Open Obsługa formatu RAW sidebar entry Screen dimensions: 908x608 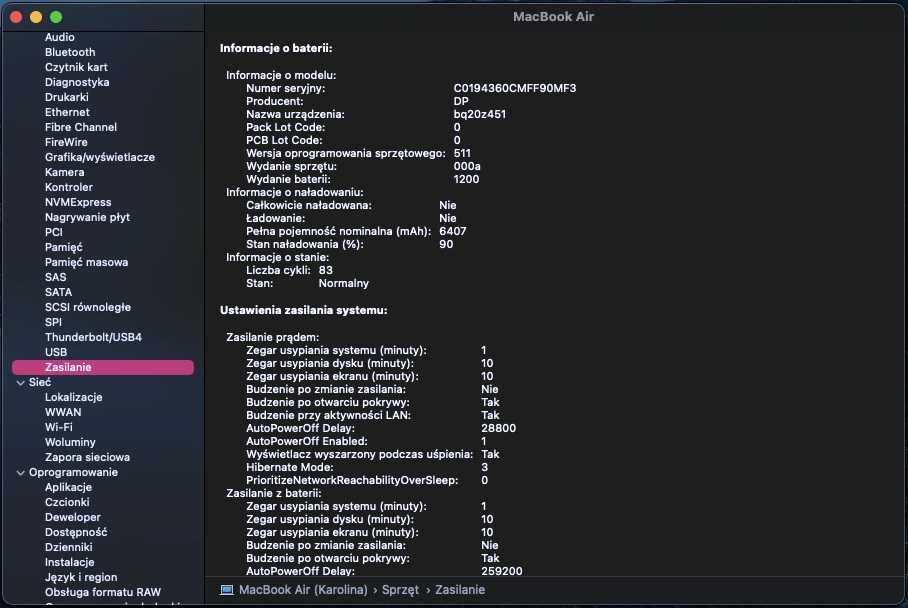(103, 592)
